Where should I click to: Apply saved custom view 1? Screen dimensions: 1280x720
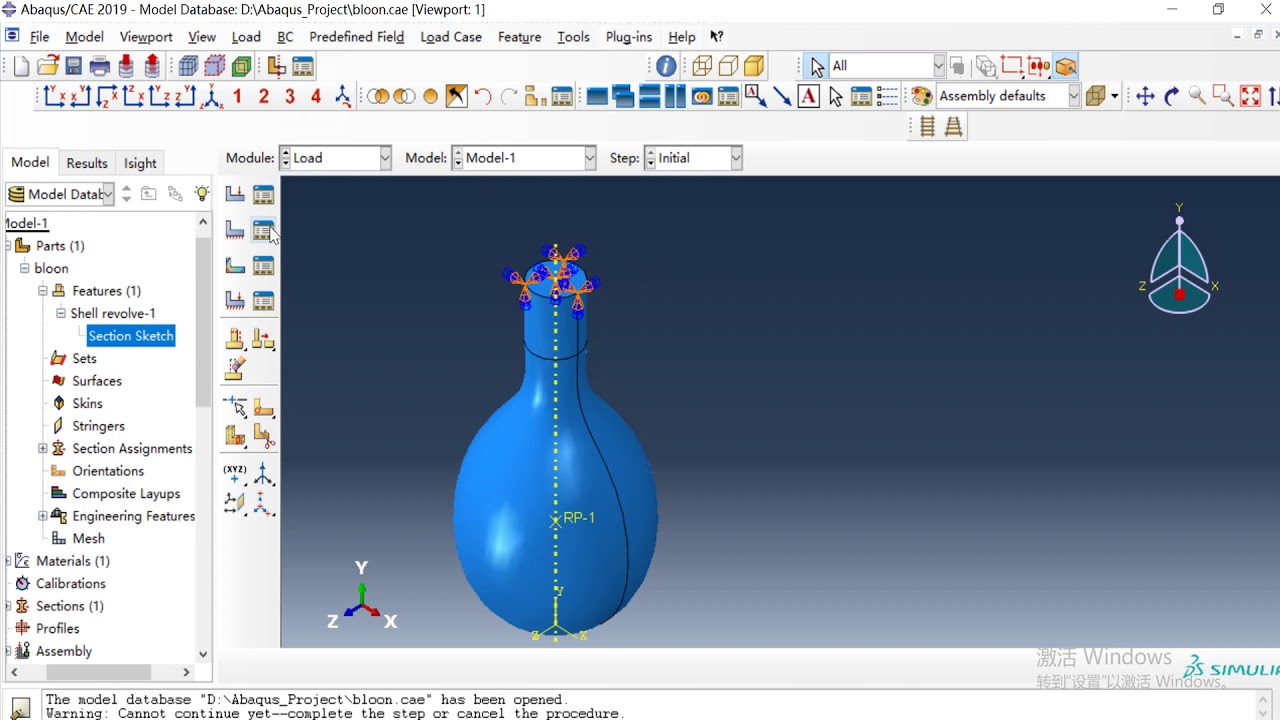pyautogui.click(x=237, y=97)
